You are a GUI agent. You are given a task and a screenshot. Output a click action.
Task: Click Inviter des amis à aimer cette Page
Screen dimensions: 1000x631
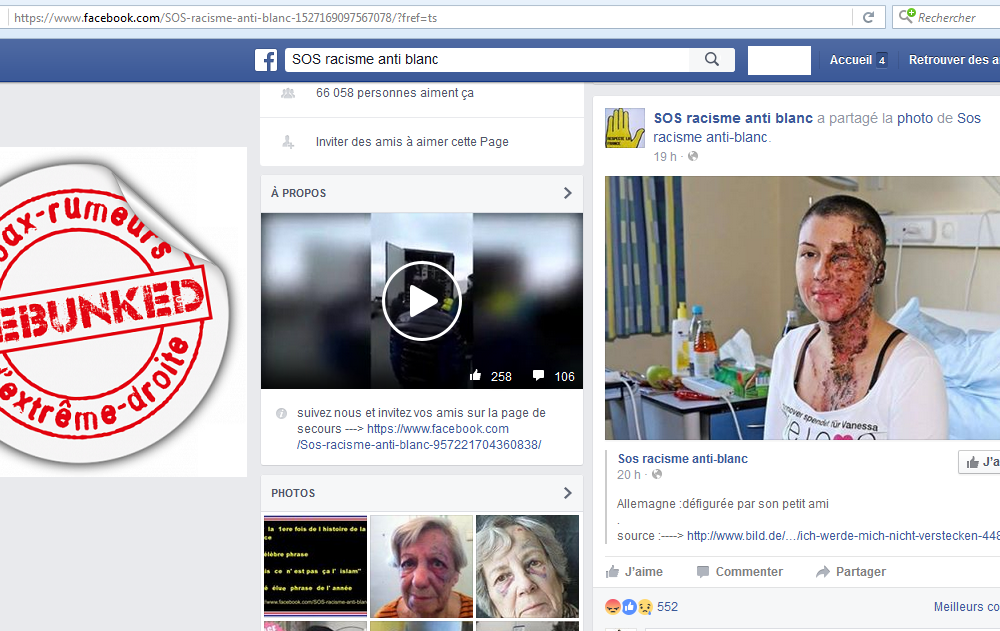click(412, 142)
